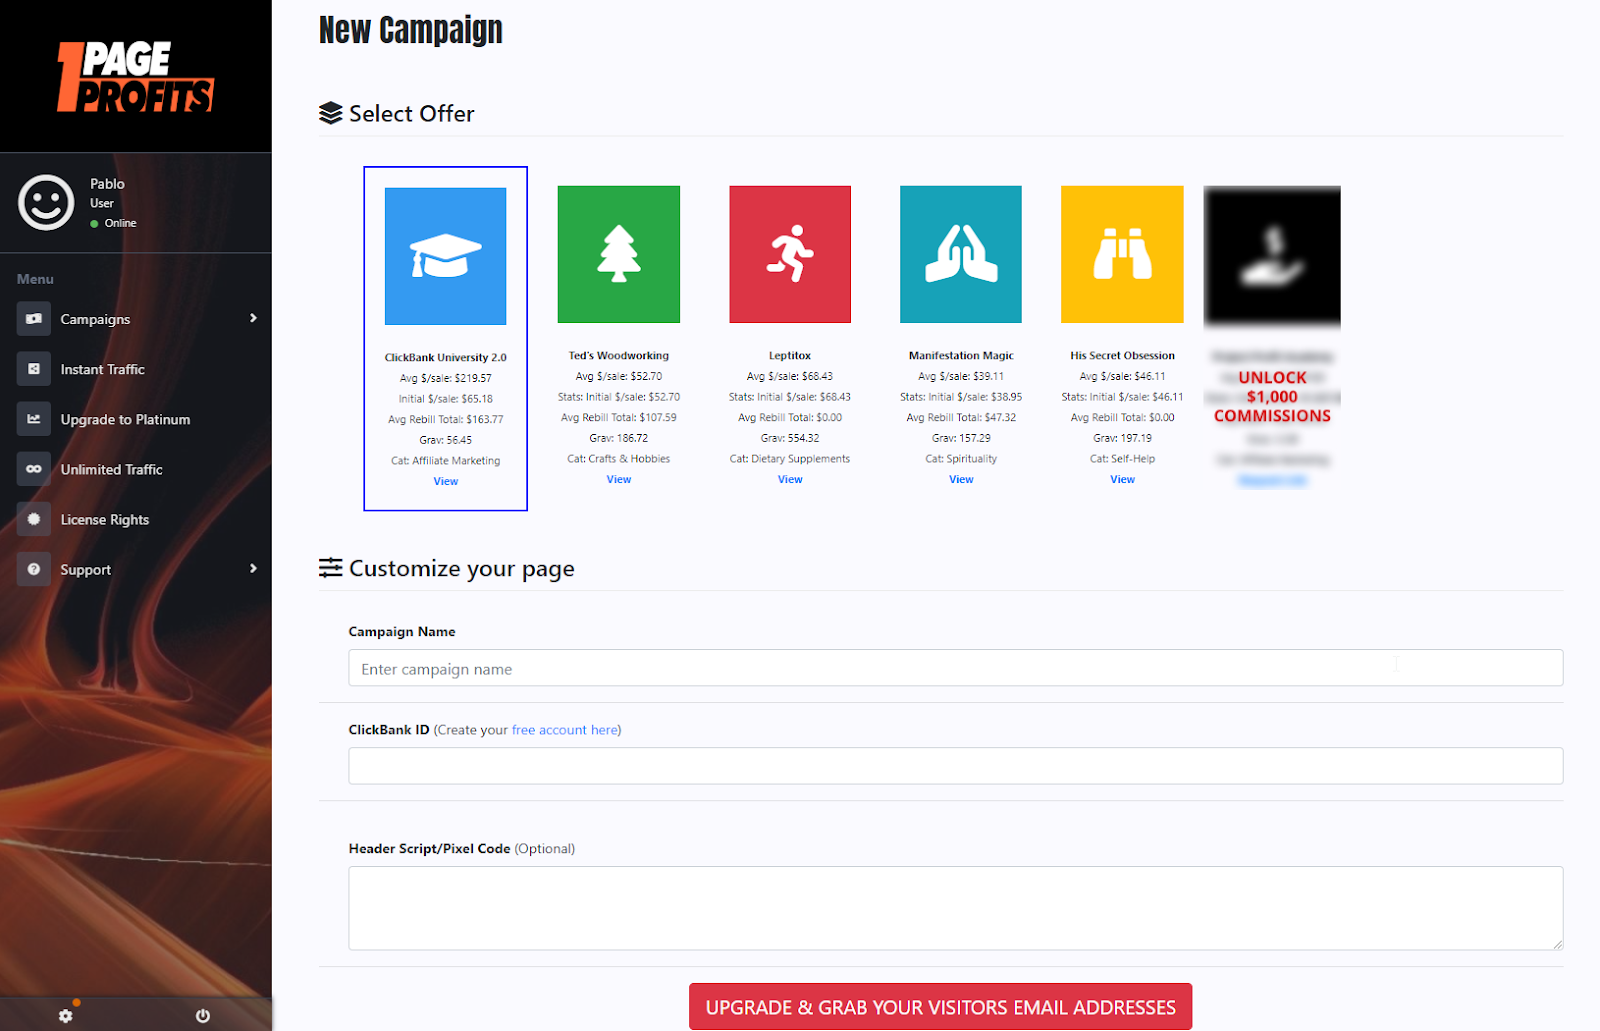Go to Upgrade to Platinum
This screenshot has width=1600, height=1031.
pos(125,419)
